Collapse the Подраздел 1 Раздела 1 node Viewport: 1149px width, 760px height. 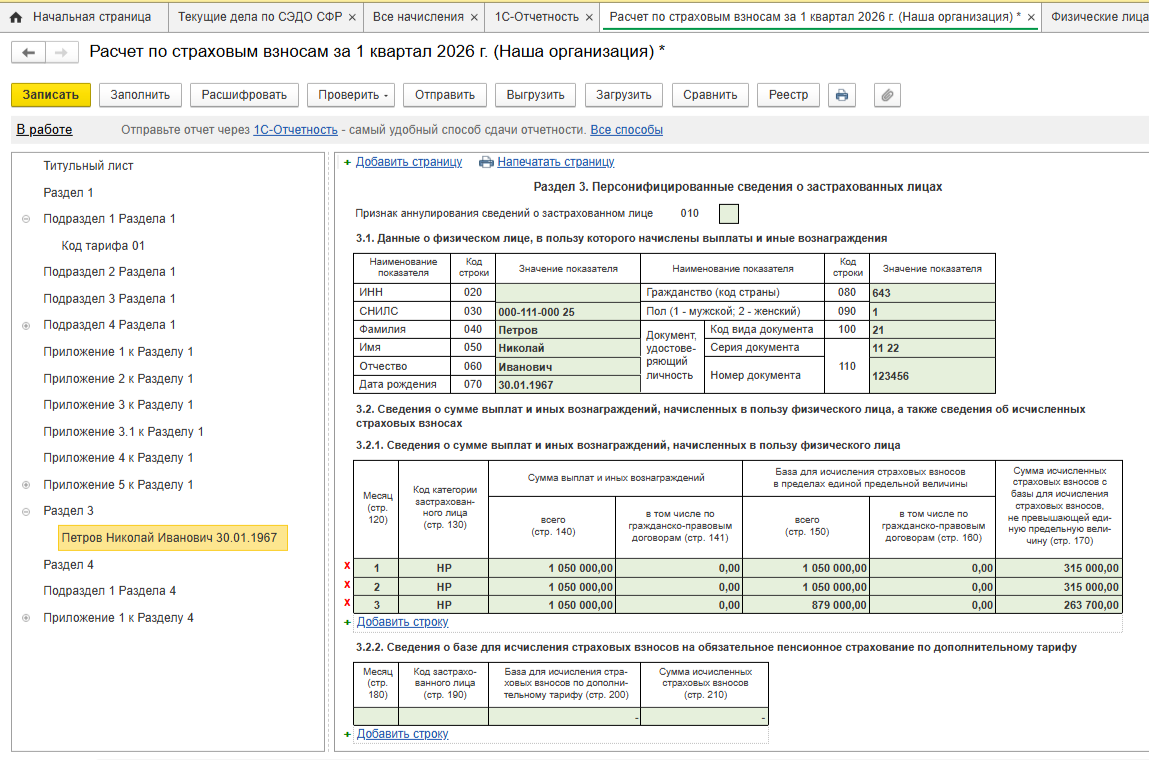(25, 219)
